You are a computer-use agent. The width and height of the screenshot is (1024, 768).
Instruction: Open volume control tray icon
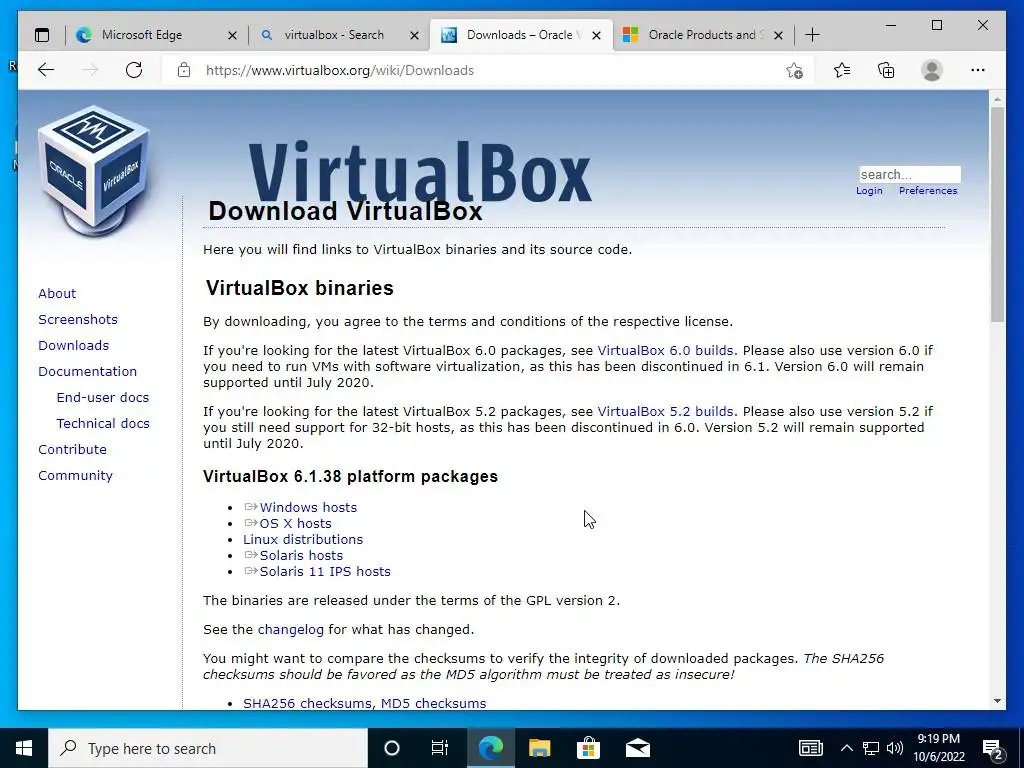(895, 748)
